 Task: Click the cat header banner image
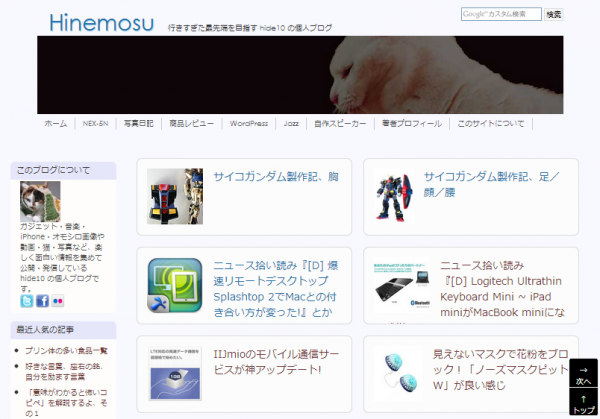[300, 75]
